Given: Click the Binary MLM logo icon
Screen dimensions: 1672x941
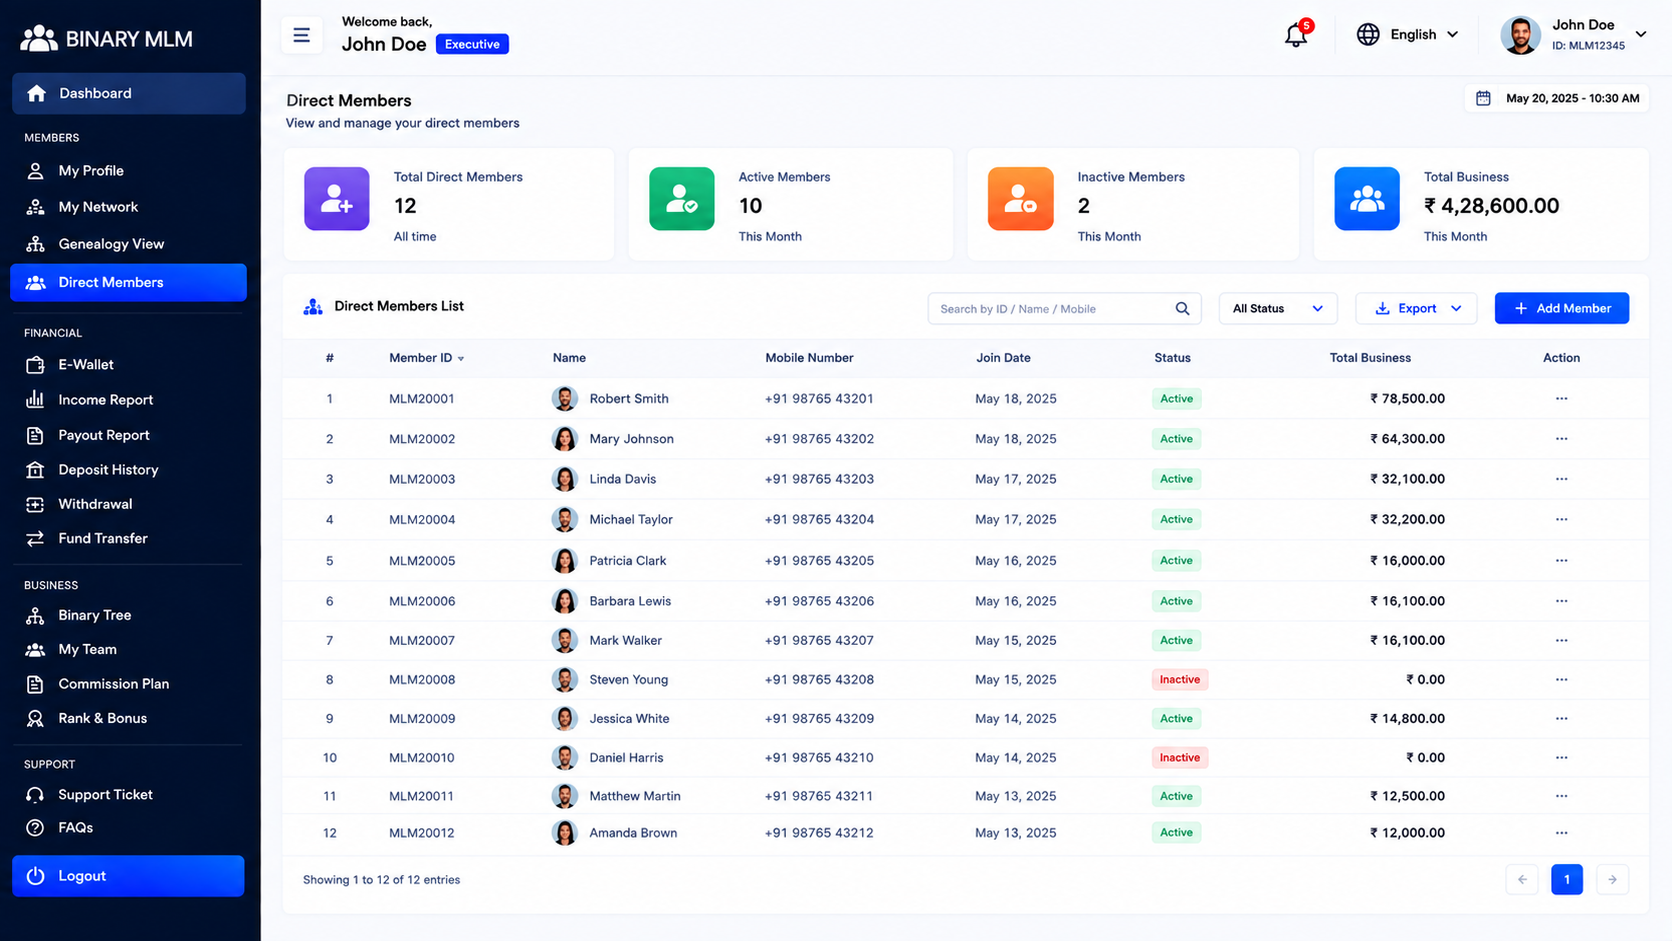Looking at the screenshot, I should point(38,38).
